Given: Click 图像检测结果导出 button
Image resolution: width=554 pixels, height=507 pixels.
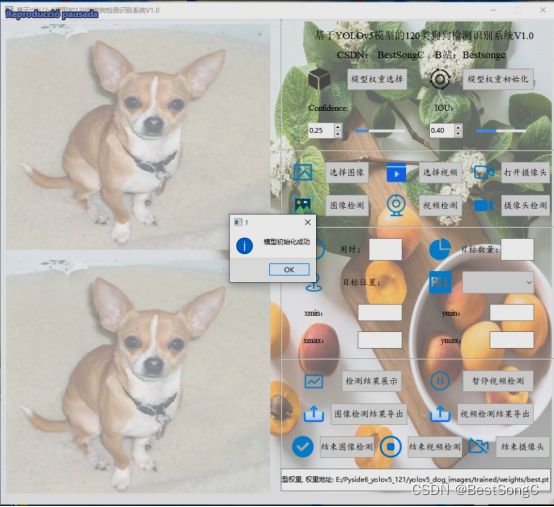Looking at the screenshot, I should pyautogui.click(x=369, y=414).
